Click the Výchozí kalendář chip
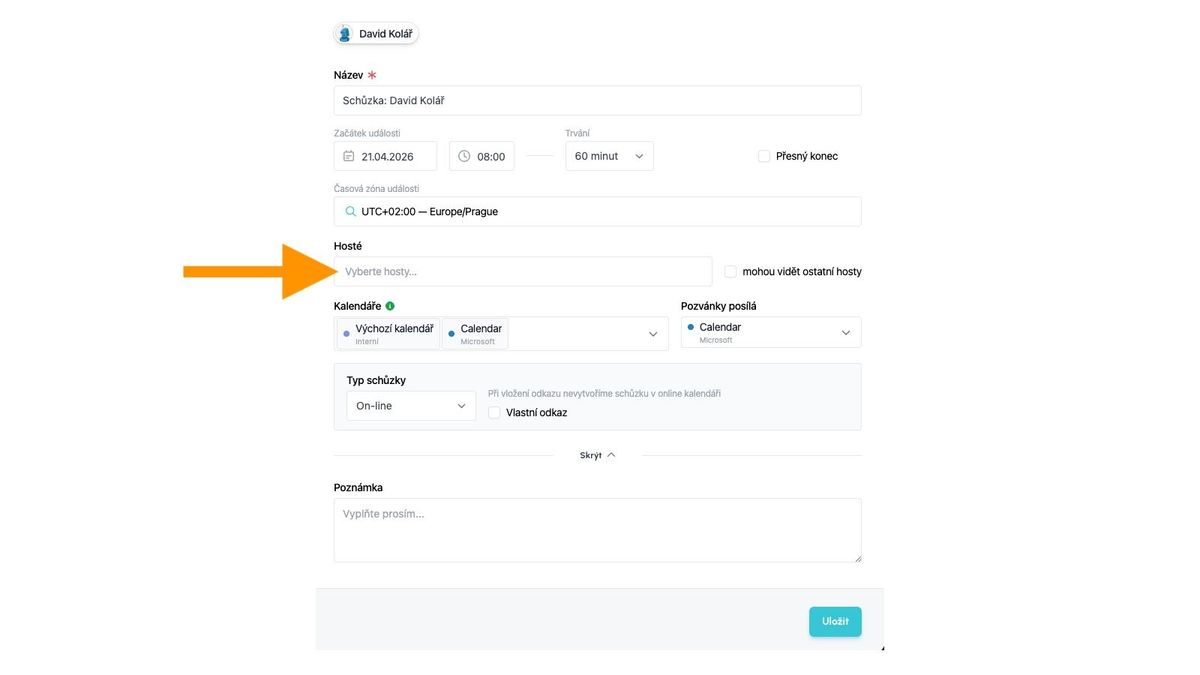1200x675 pixels. click(389, 333)
